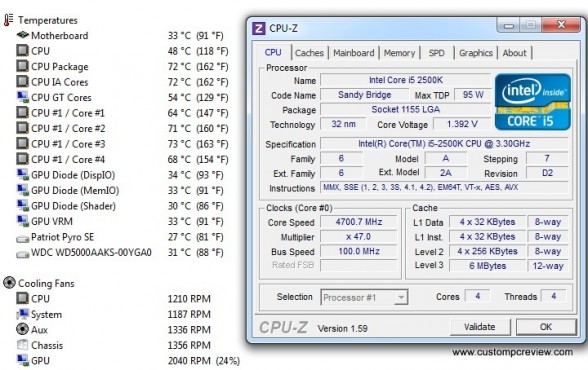The width and height of the screenshot is (588, 370).
Task: Open the Mainboard tab
Action: [x=354, y=53]
